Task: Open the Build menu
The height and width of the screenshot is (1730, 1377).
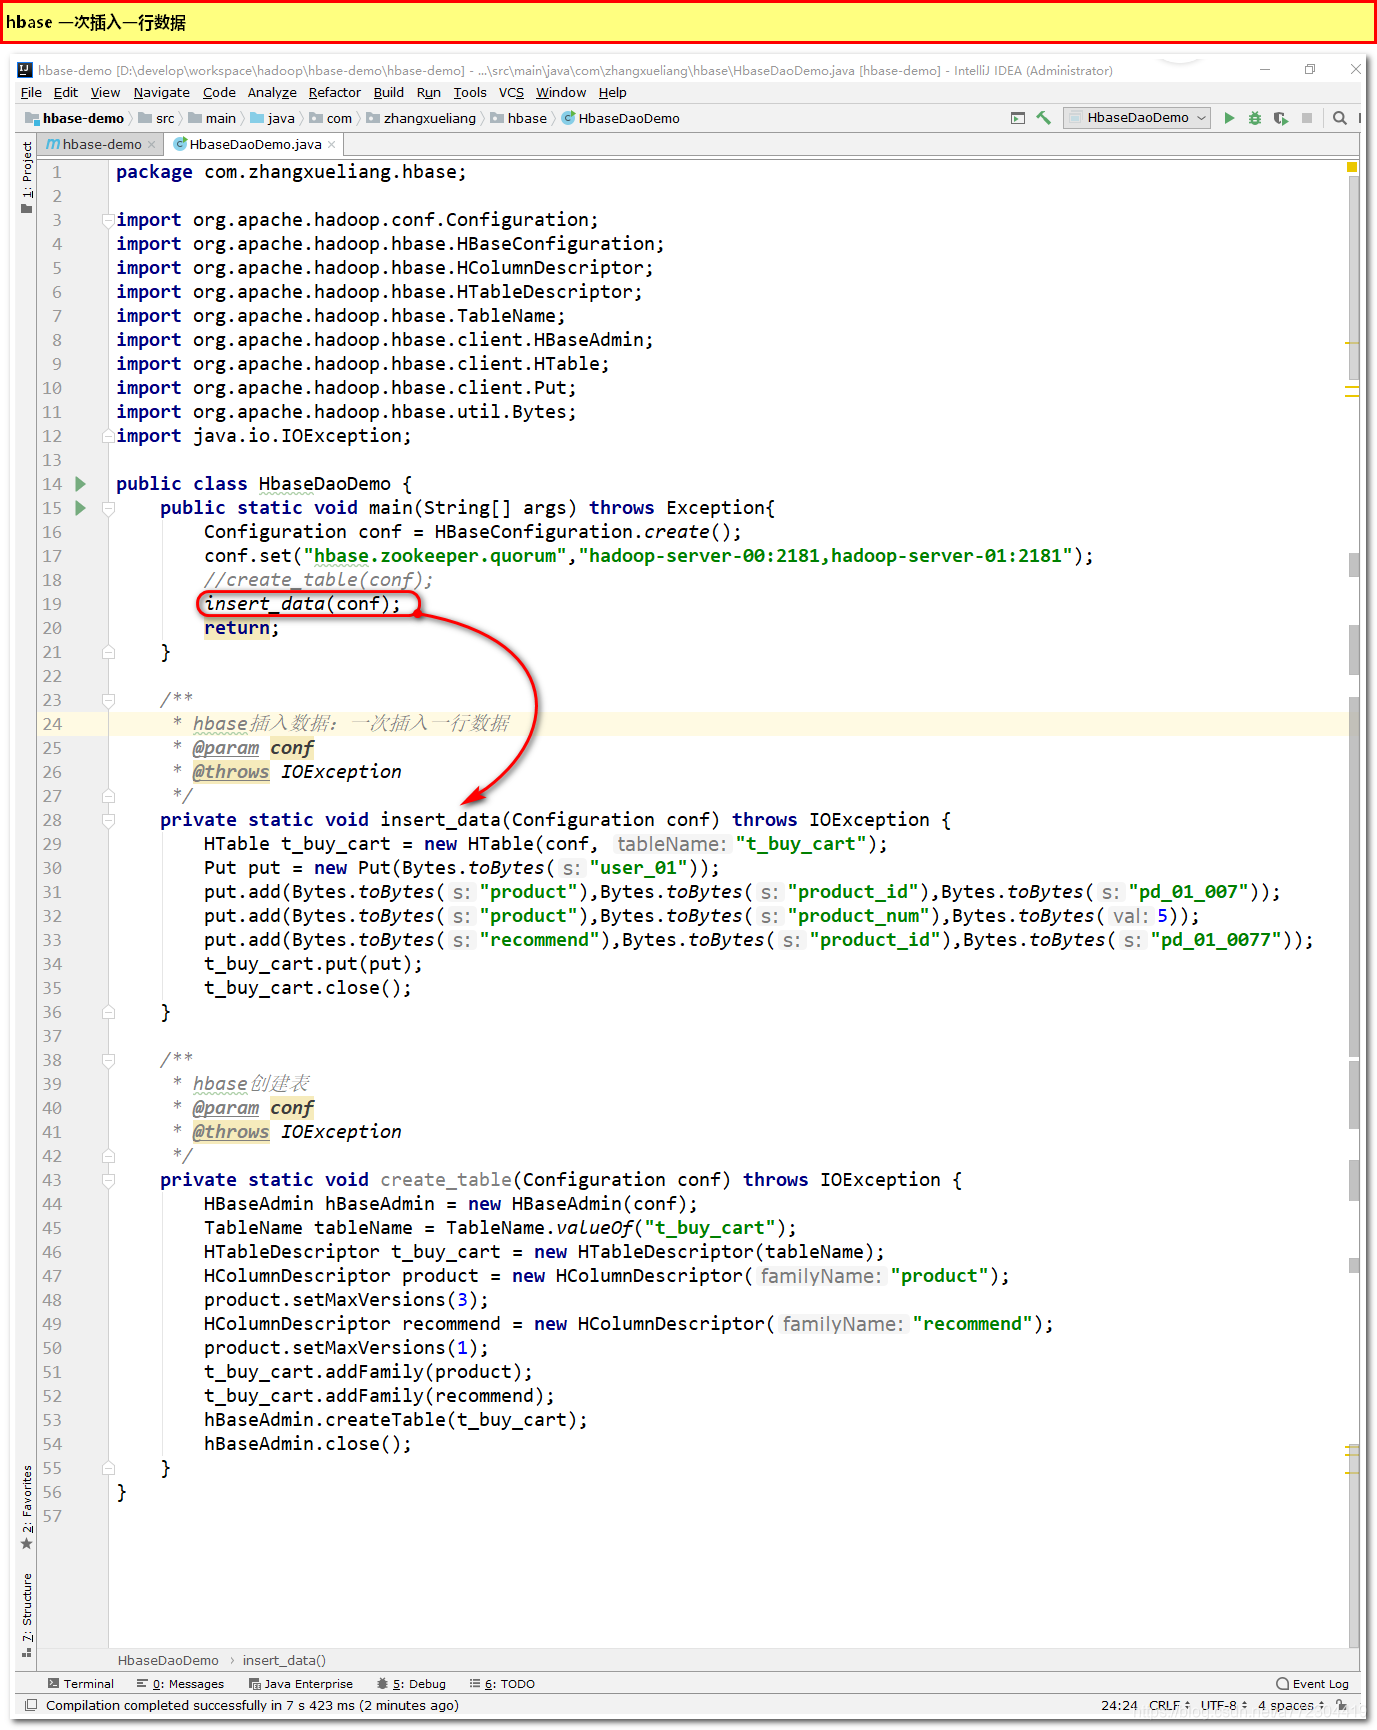Action: click(389, 92)
